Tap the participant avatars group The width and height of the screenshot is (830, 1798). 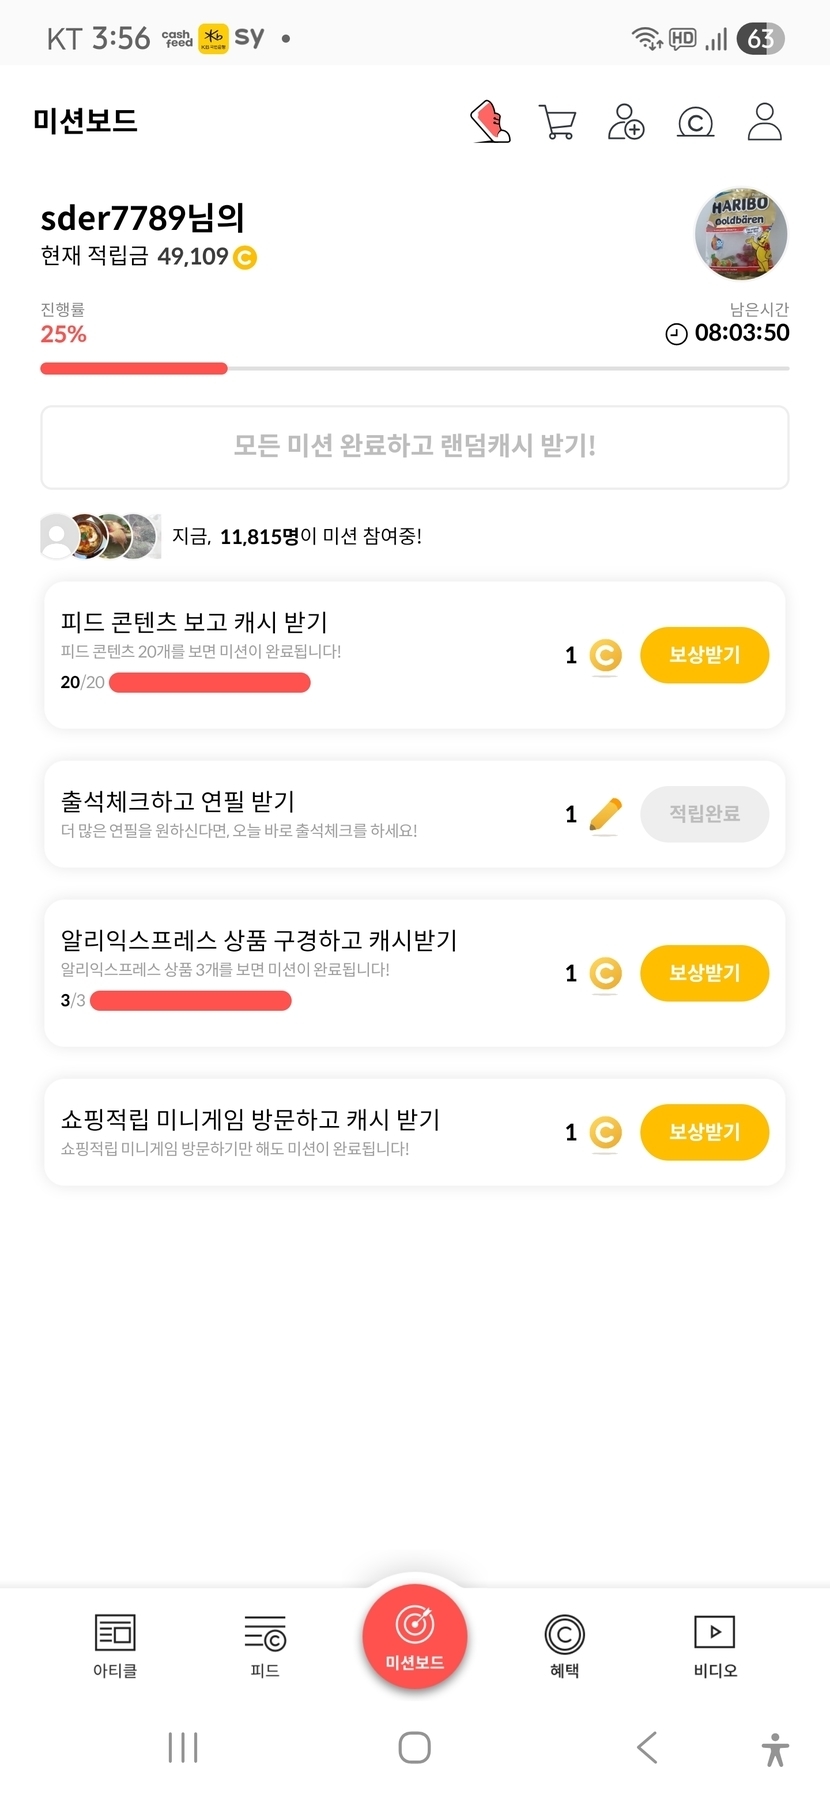100,536
